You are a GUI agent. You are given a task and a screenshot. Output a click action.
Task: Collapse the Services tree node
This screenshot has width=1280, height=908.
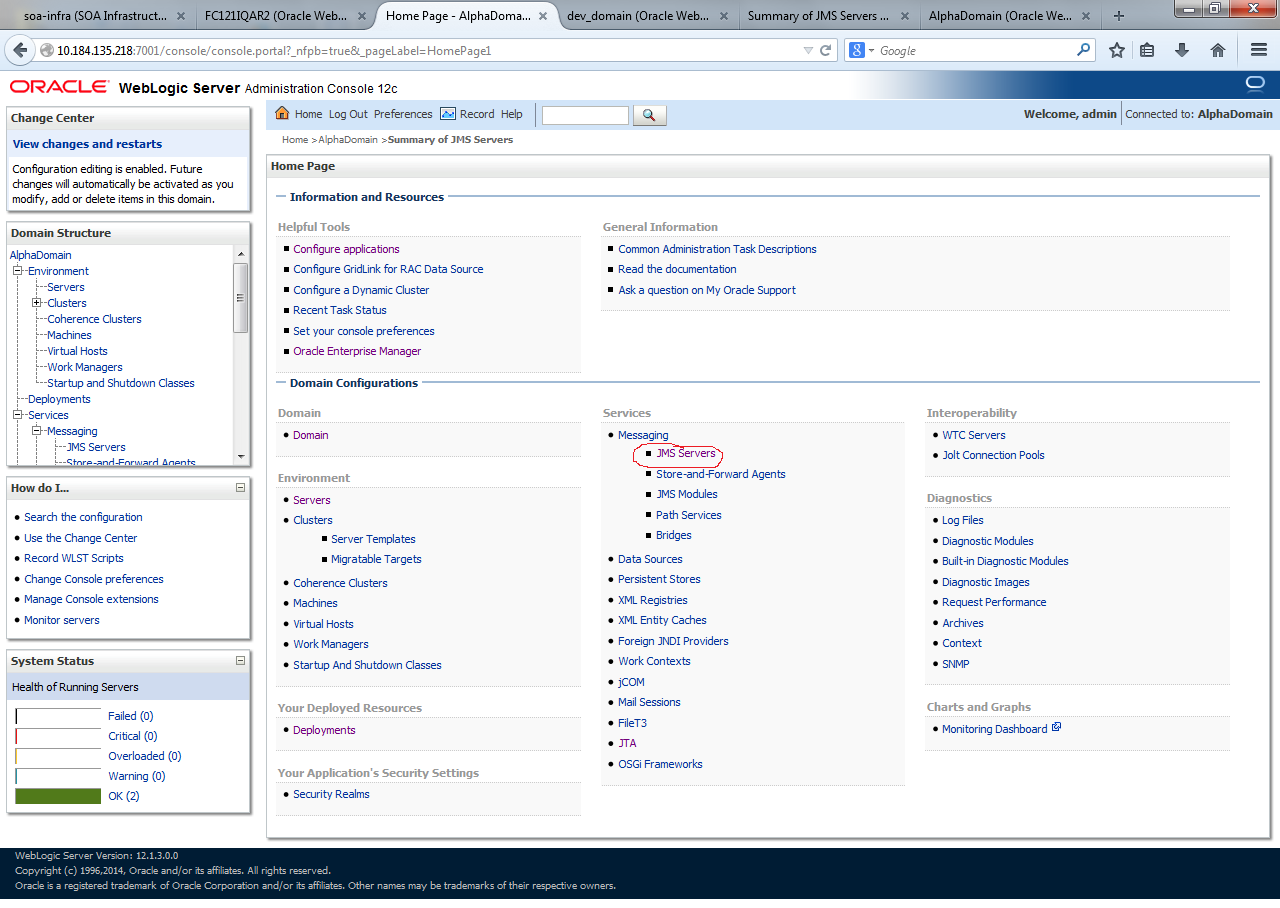pos(17,415)
